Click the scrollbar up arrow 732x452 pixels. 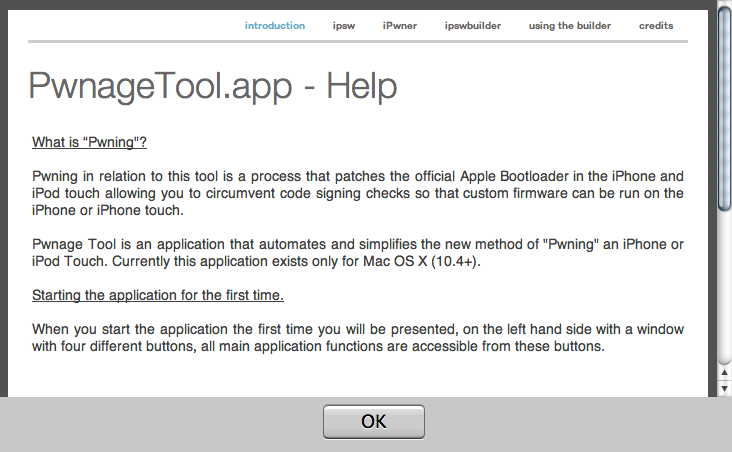[725, 372]
